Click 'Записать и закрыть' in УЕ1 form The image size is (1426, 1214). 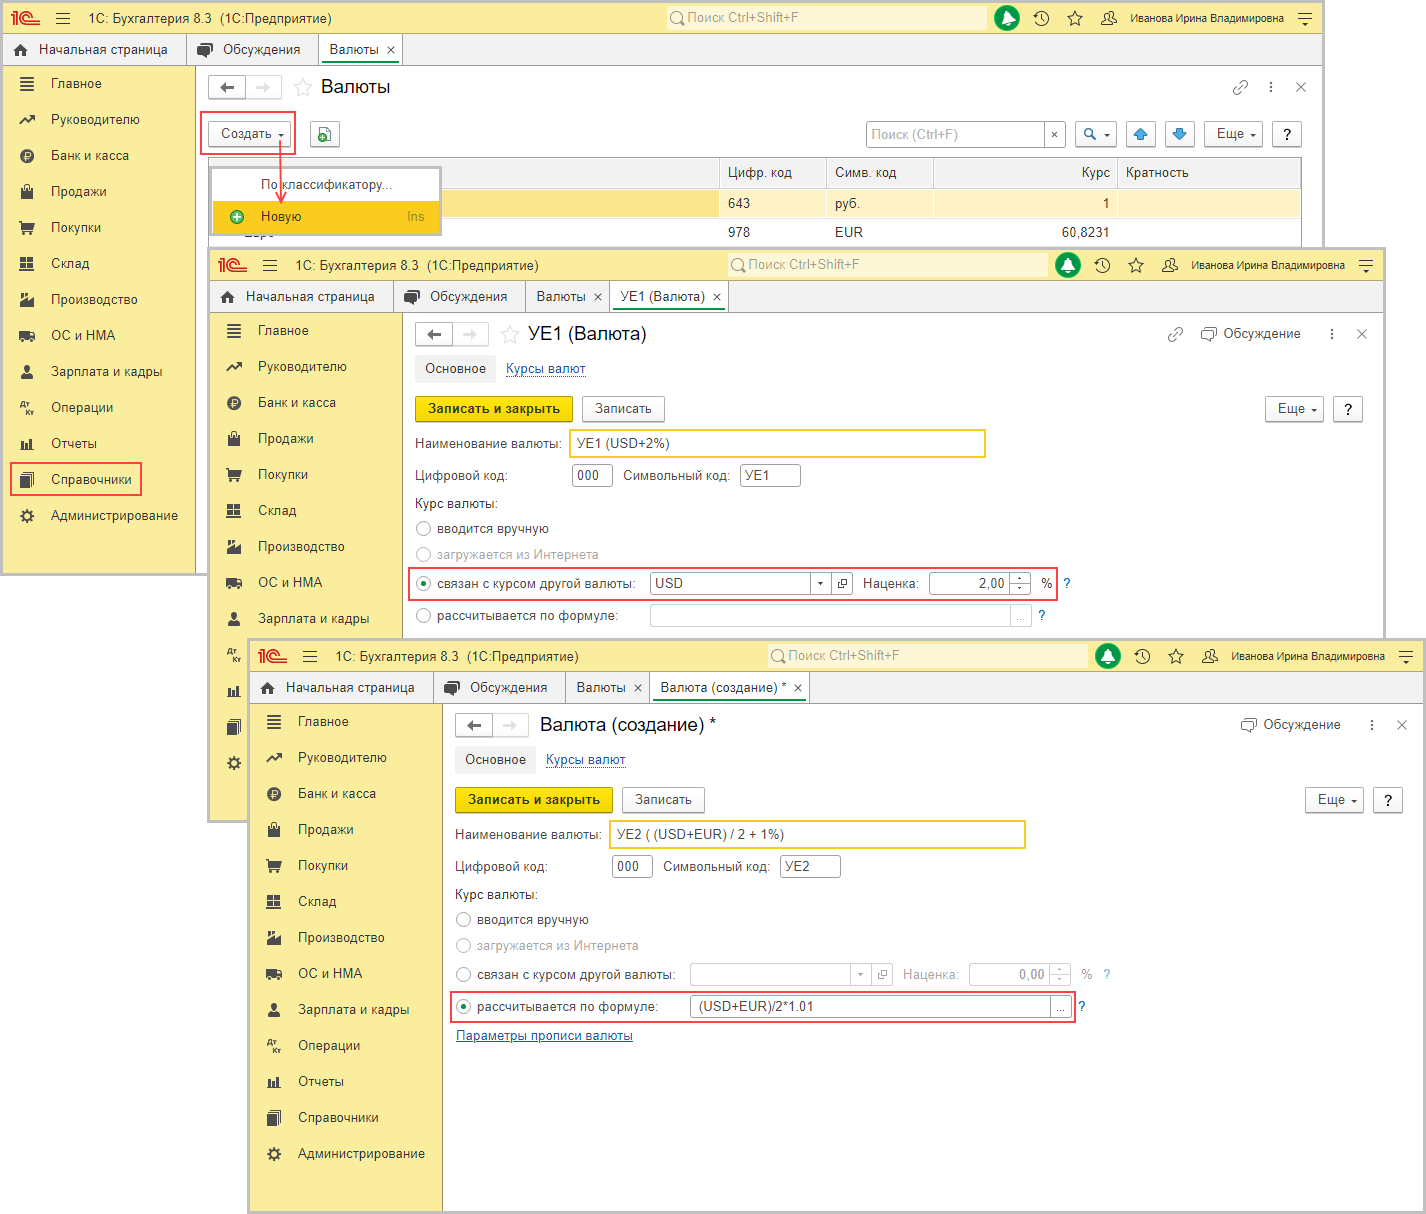(x=494, y=409)
